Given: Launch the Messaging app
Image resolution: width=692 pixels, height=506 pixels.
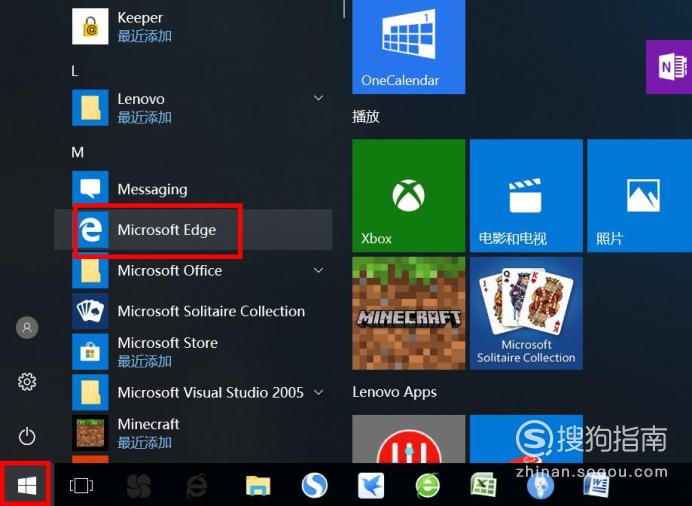Looking at the screenshot, I should pyautogui.click(x=193, y=189).
